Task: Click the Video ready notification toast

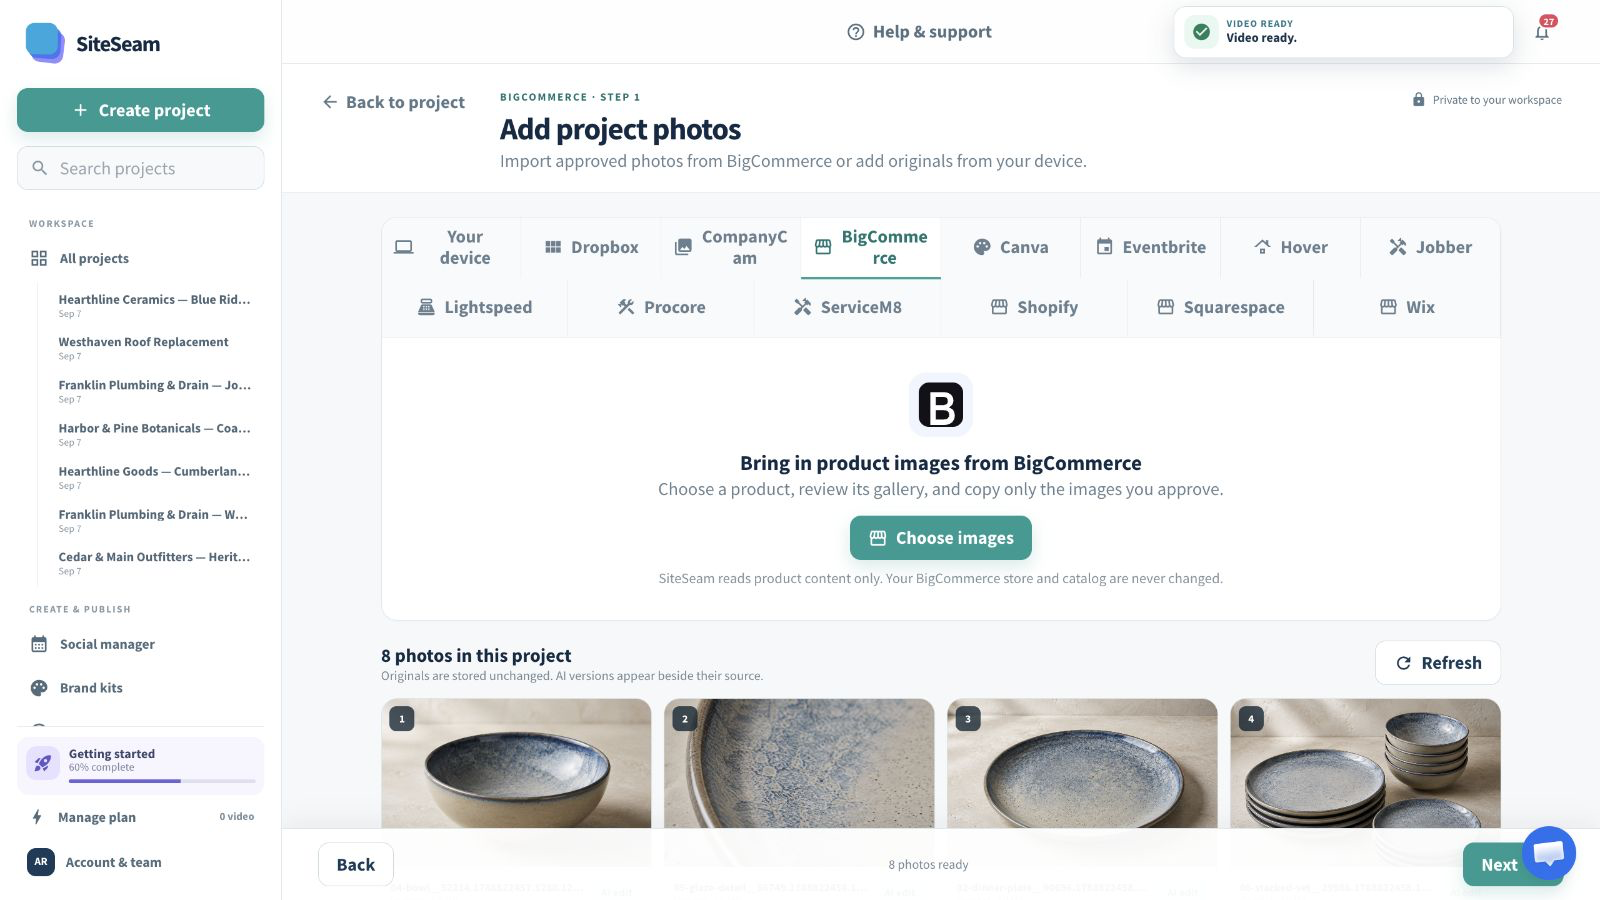Action: tap(1343, 32)
